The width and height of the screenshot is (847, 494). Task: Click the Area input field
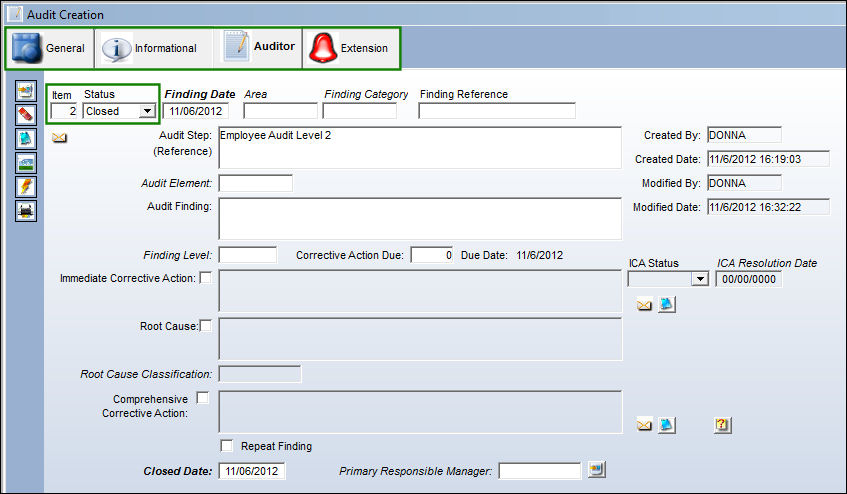point(280,111)
